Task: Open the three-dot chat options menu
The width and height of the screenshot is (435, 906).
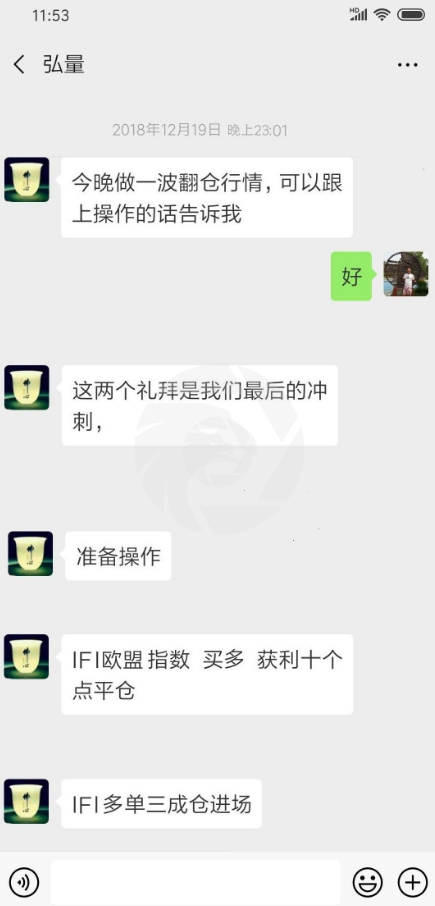Action: (407, 65)
